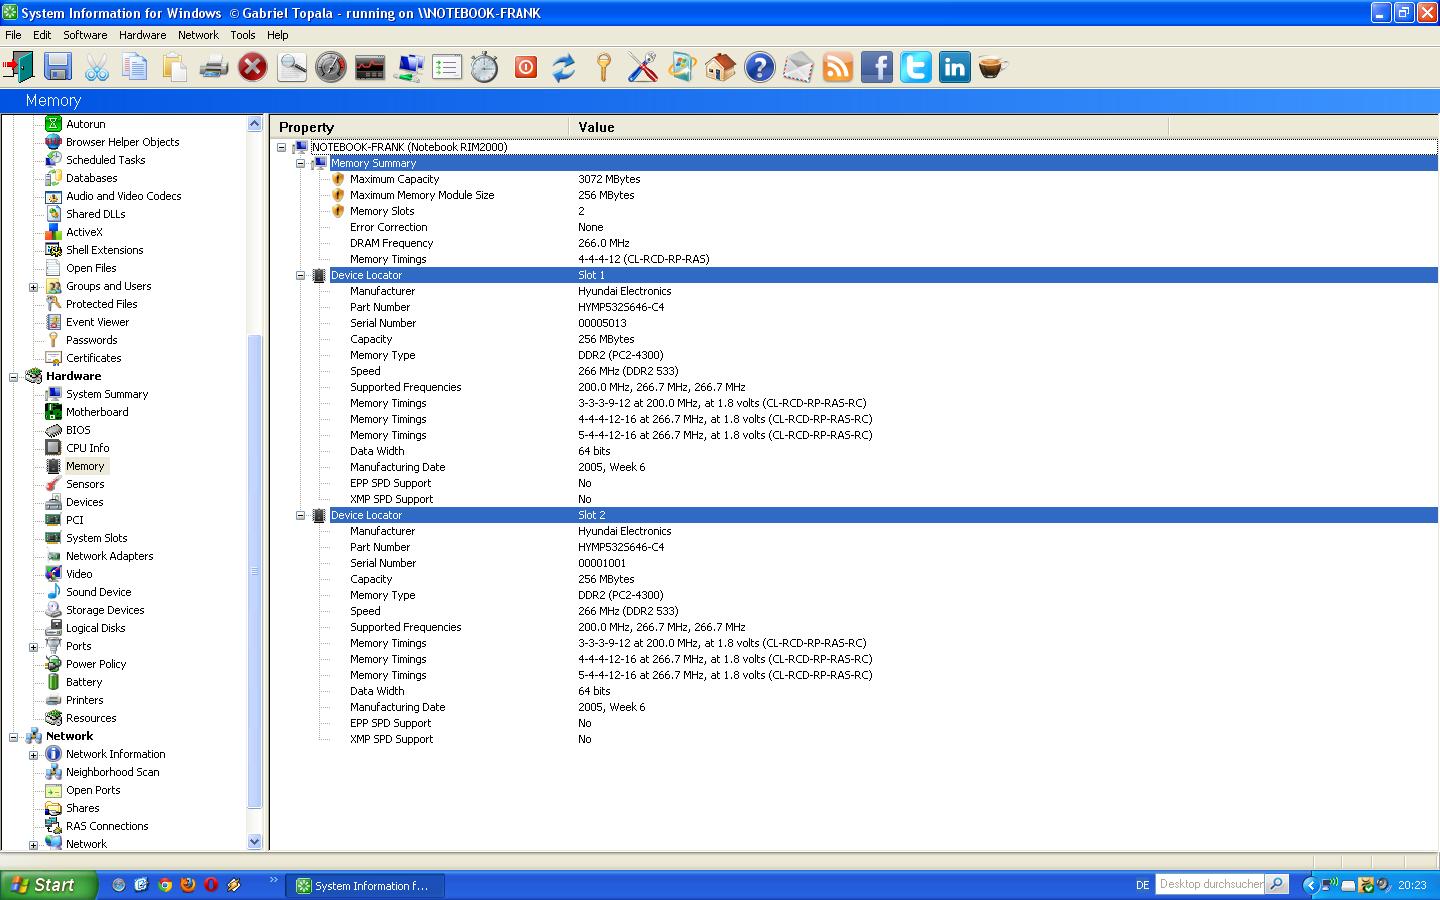Open the Facebook toolbar icon

[x=876, y=67]
